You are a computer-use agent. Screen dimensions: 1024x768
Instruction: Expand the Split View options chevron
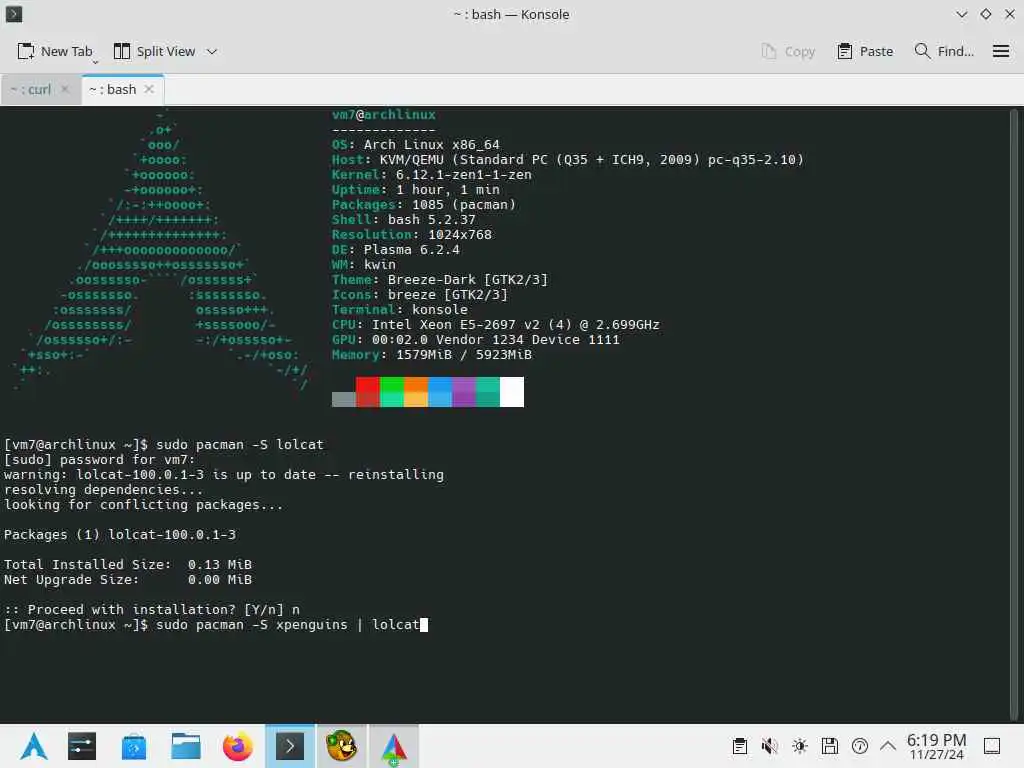pos(212,52)
